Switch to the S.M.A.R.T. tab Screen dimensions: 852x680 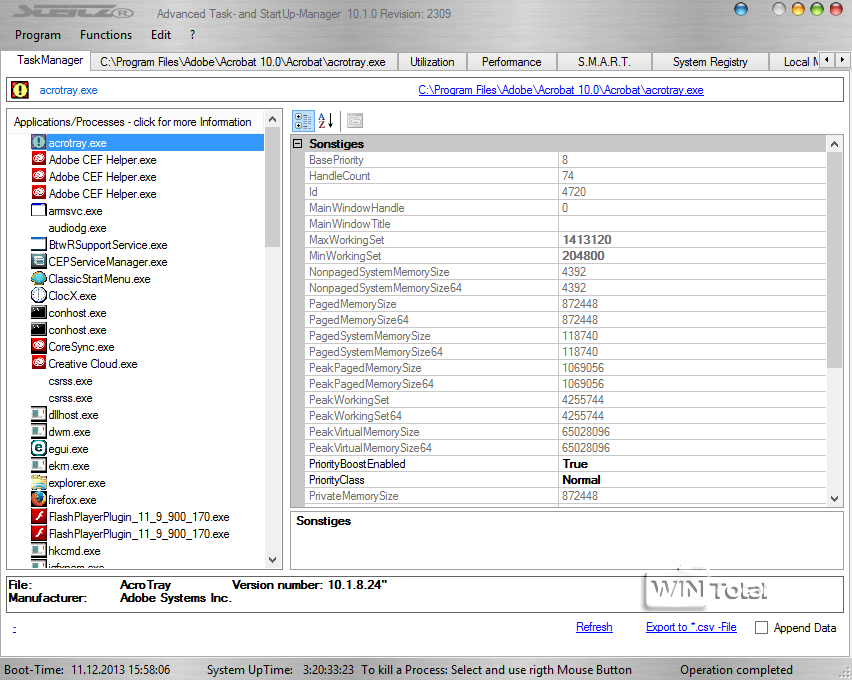click(x=604, y=62)
